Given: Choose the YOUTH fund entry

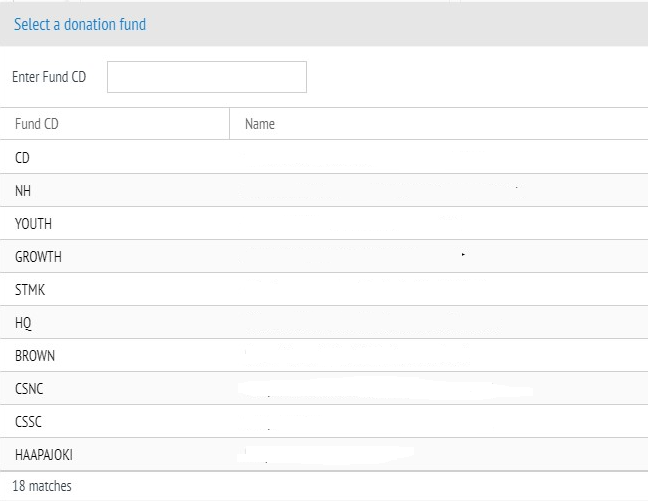Looking at the screenshot, I should [324, 223].
